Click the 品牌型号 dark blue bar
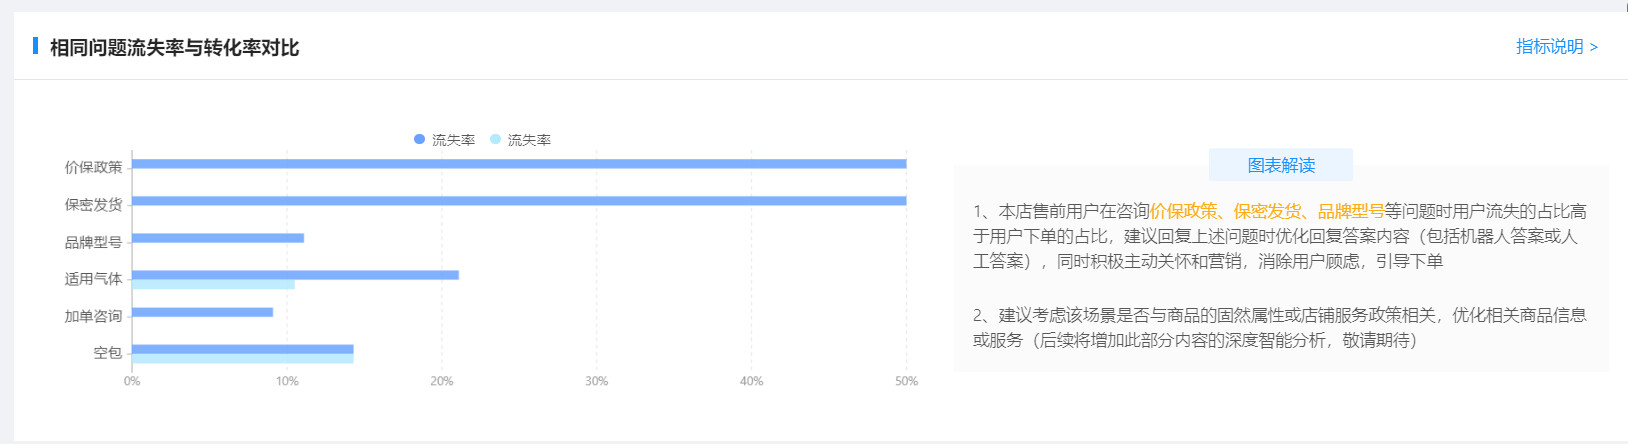1628x444 pixels. tap(217, 238)
